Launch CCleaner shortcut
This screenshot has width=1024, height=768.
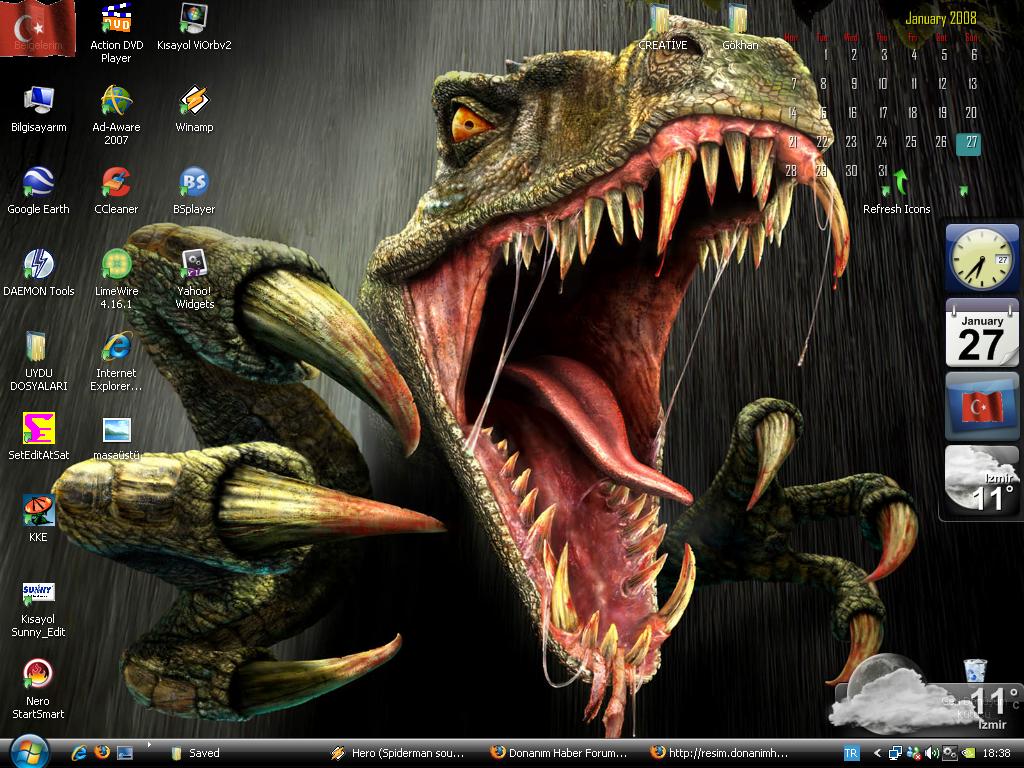pos(116,191)
